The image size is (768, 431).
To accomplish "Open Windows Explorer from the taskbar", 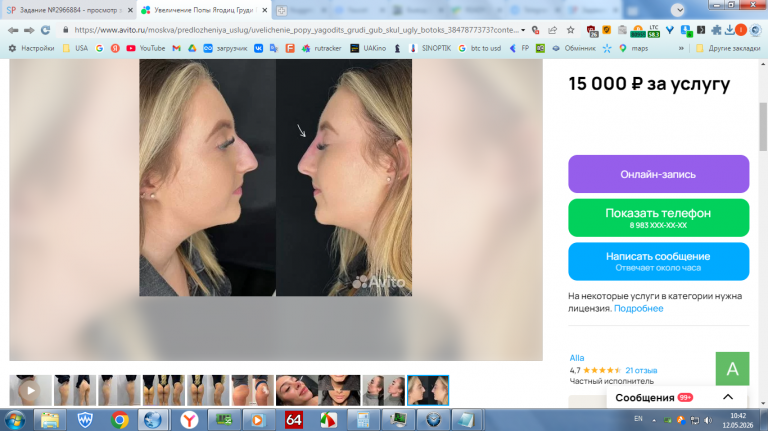I will 49,420.
